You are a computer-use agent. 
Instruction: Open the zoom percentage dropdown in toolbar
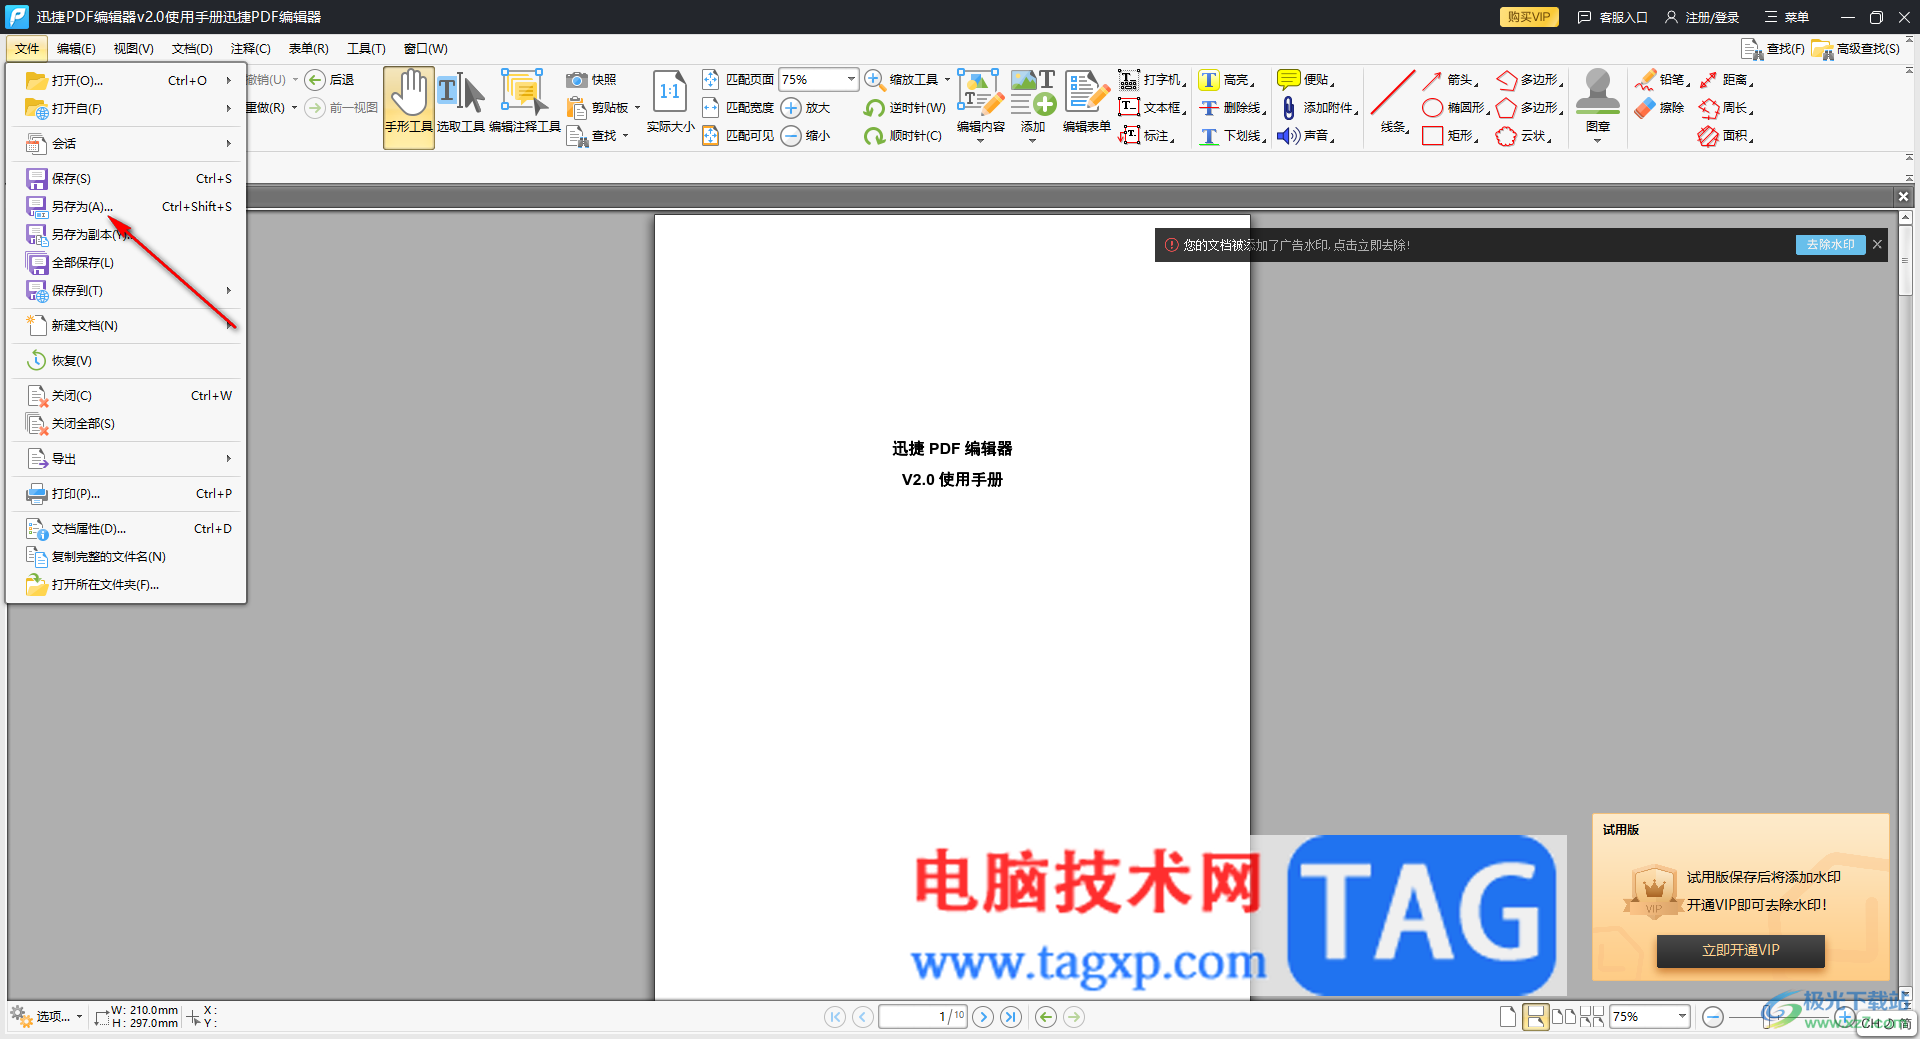pos(851,79)
